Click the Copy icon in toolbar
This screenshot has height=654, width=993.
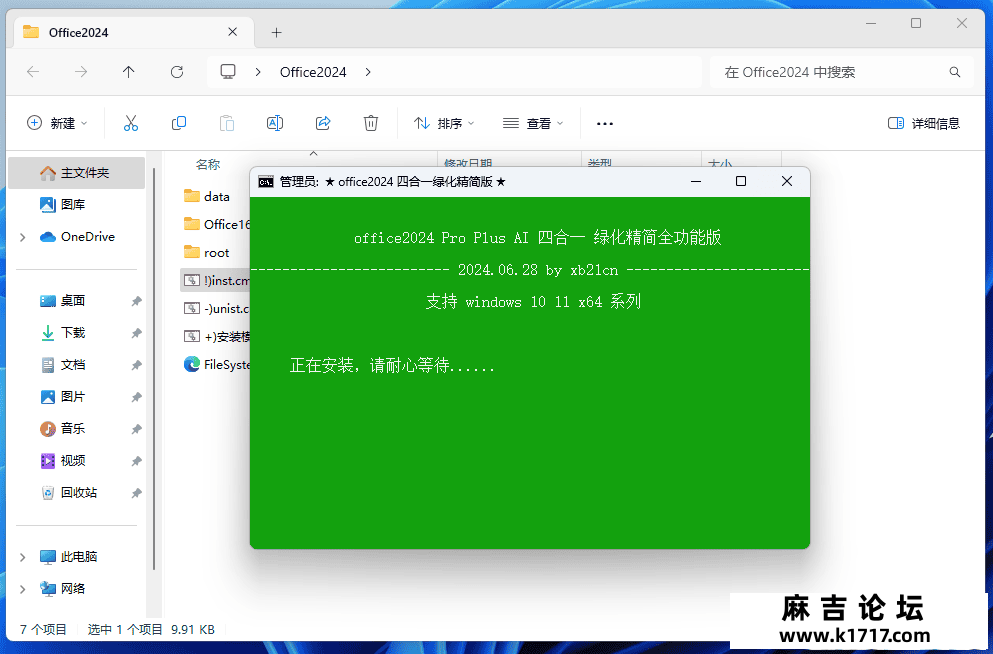pos(179,123)
